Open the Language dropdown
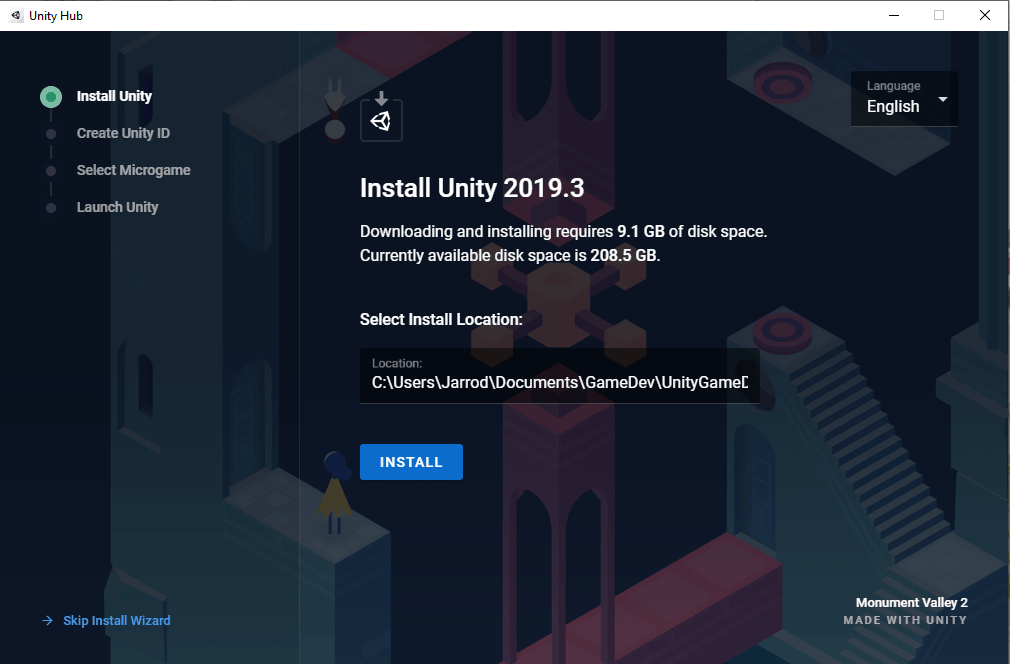This screenshot has width=1010, height=664. coord(904,98)
